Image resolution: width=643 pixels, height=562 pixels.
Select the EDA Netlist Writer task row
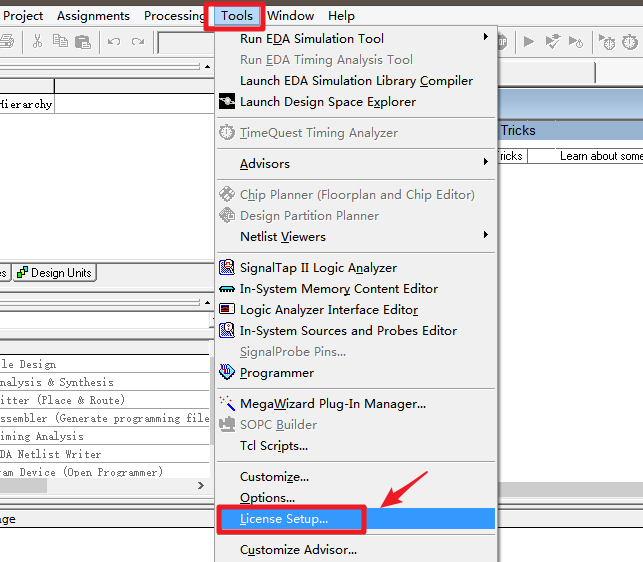pyautogui.click(x=105, y=455)
